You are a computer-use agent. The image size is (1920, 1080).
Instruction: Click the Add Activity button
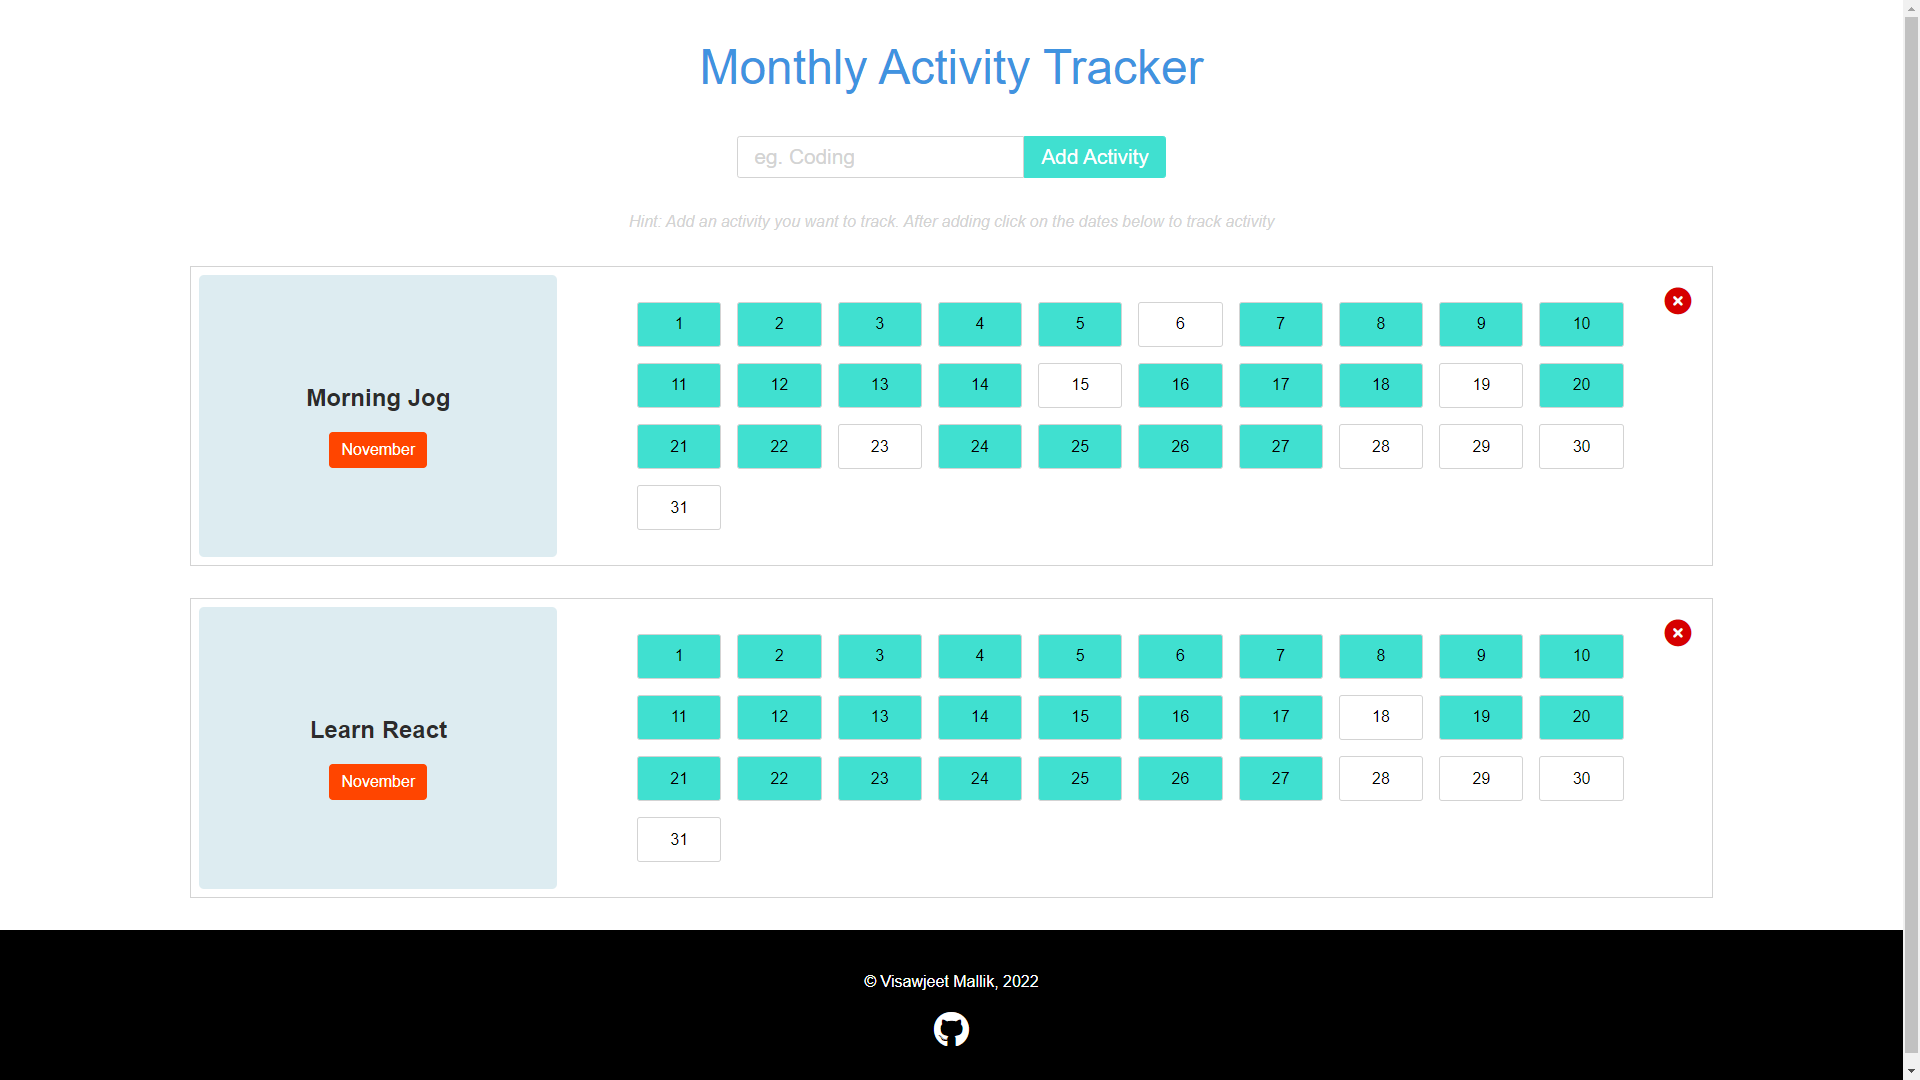[1094, 157]
